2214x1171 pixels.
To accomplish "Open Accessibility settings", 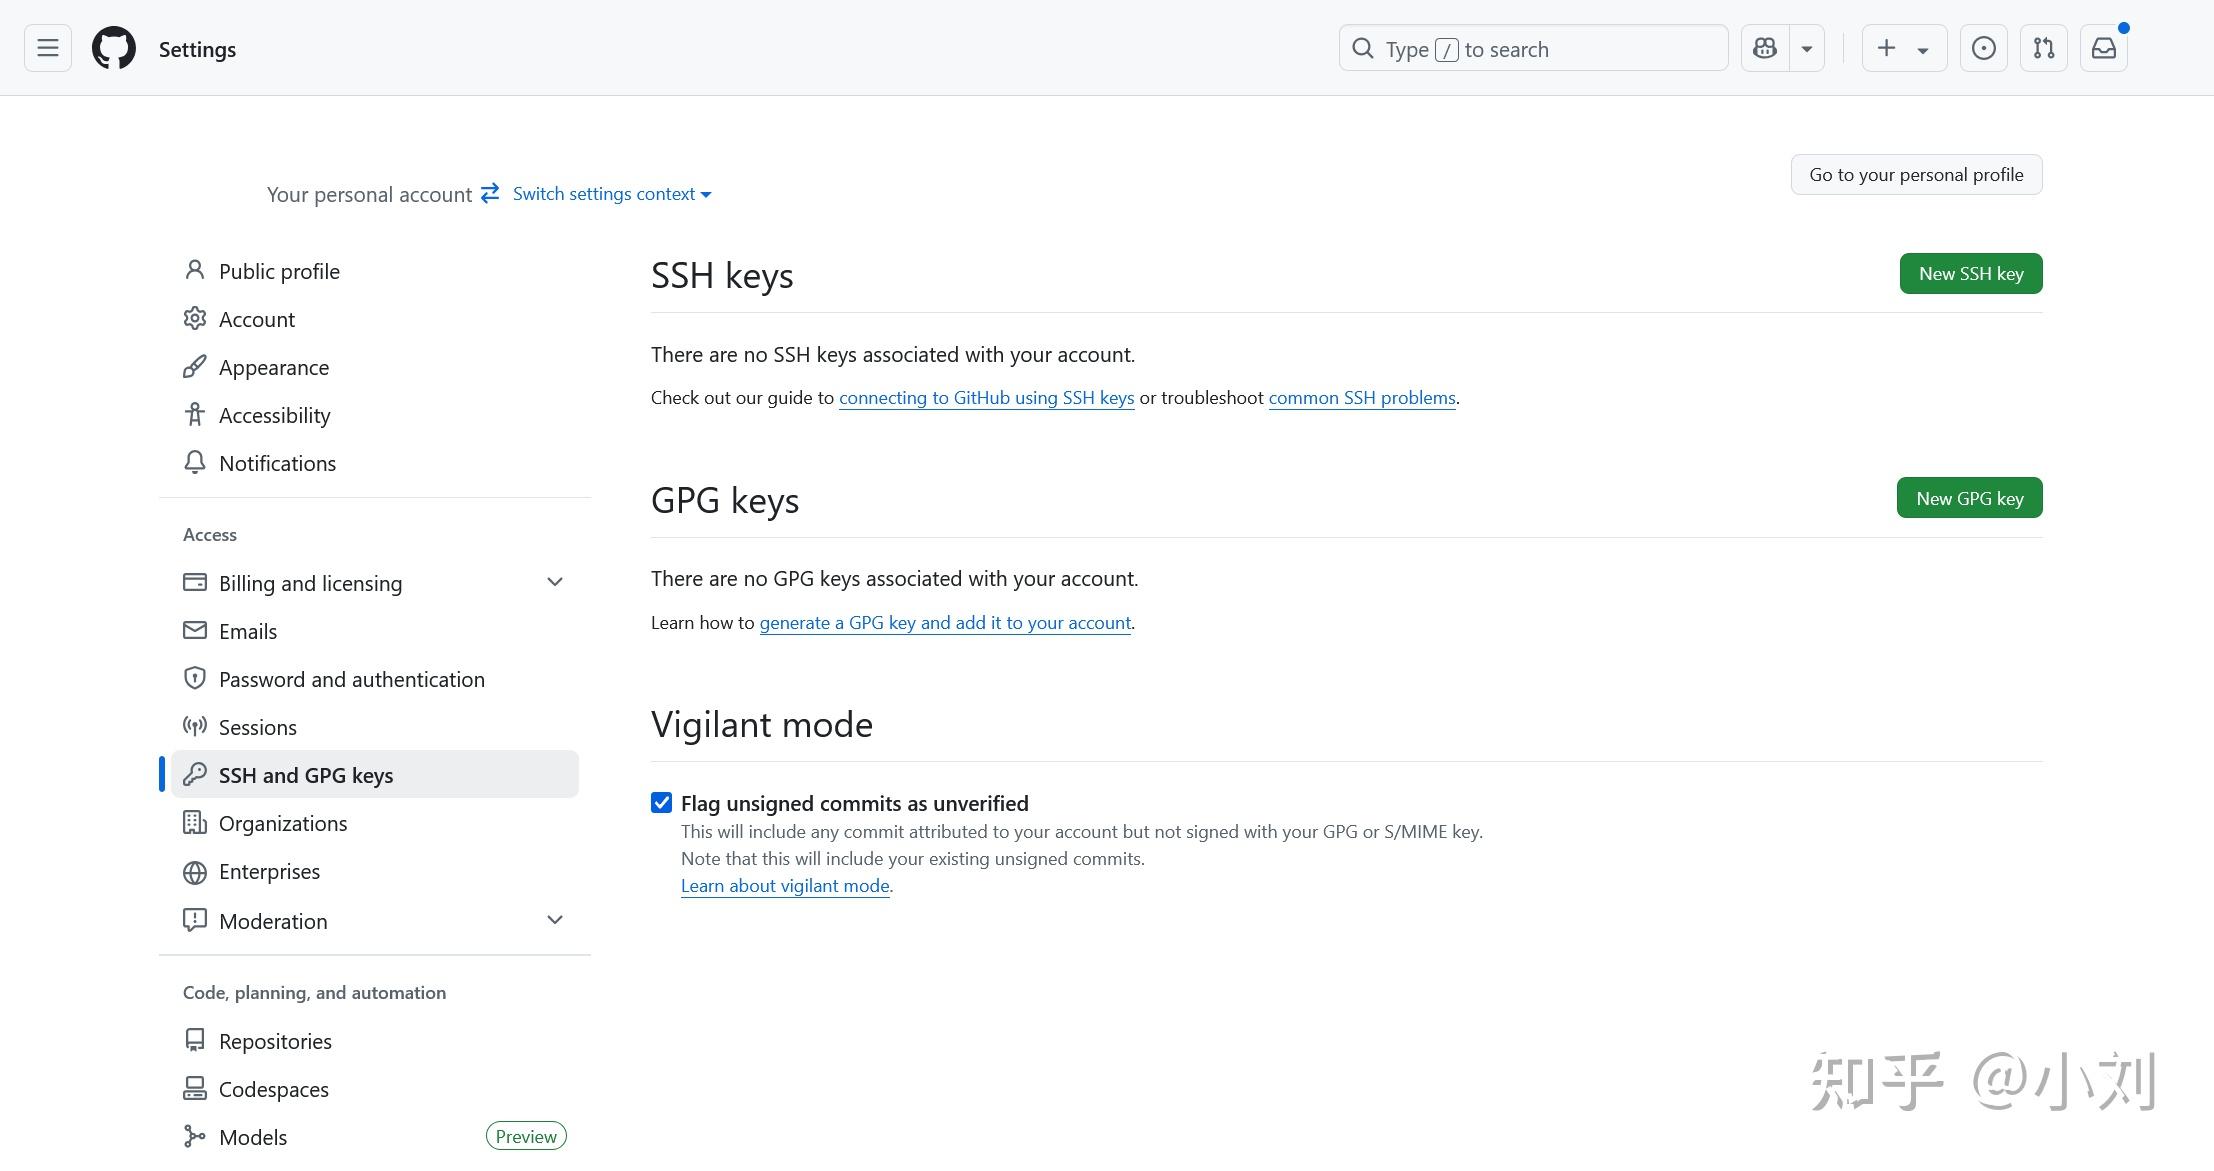I will [x=274, y=414].
